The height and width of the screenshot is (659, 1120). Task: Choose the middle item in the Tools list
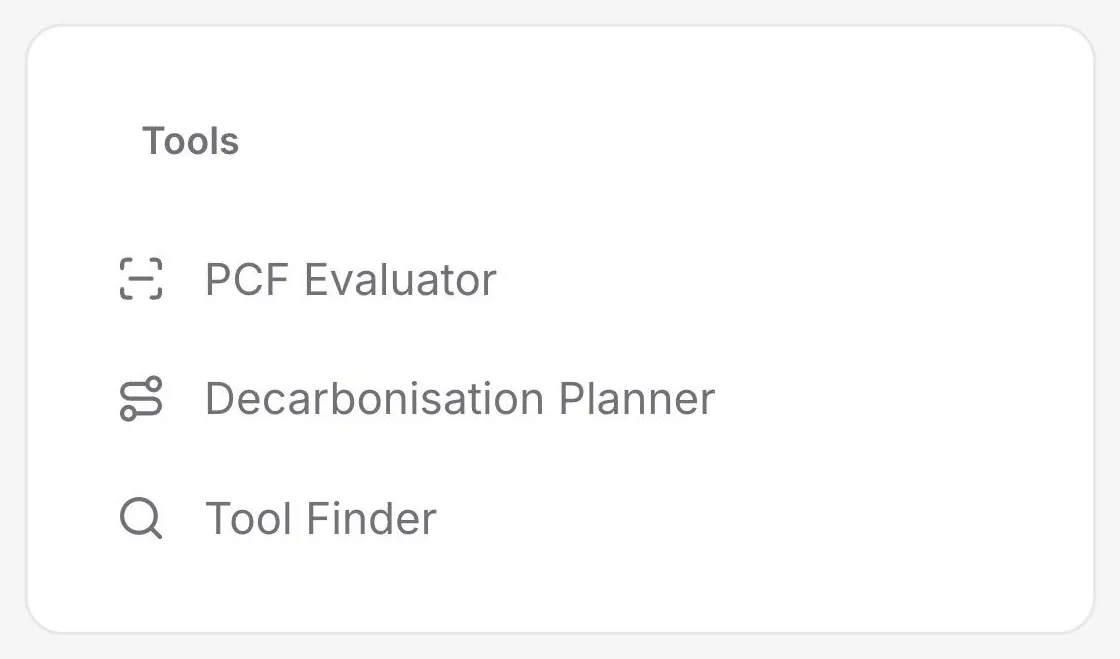coord(417,398)
